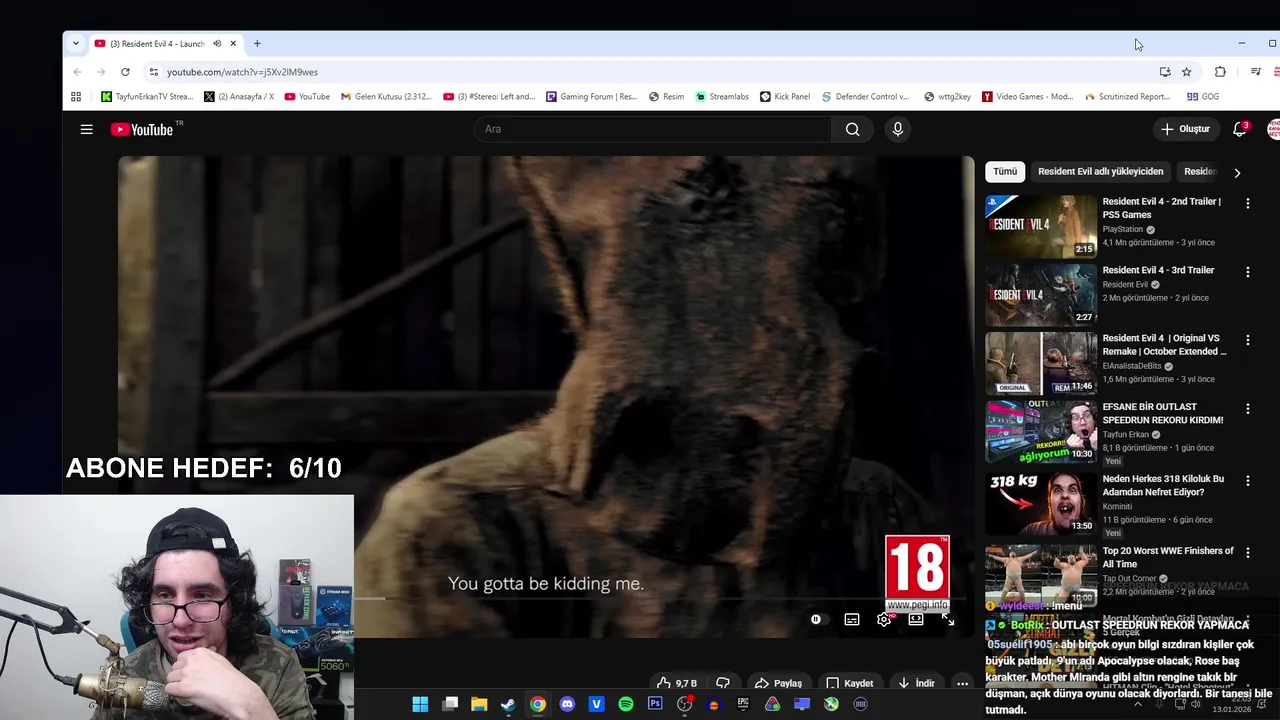Screen dimensions: 1280x720
Task: Select the Tümü filter chip
Action: 1005,171
